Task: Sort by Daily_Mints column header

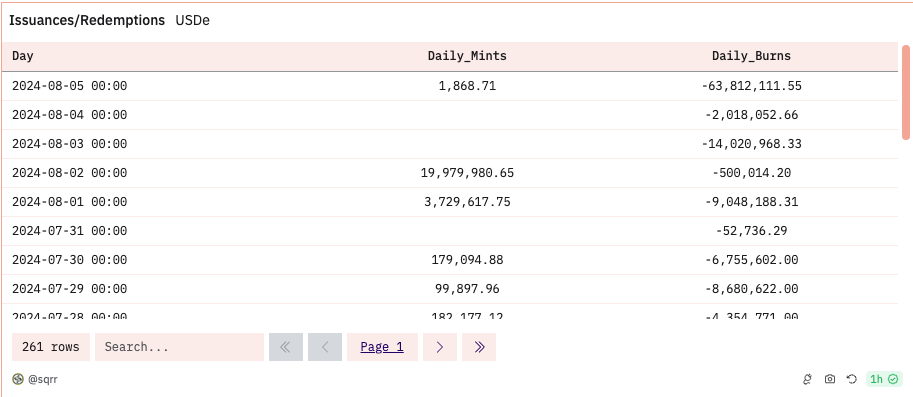Action: (467, 56)
